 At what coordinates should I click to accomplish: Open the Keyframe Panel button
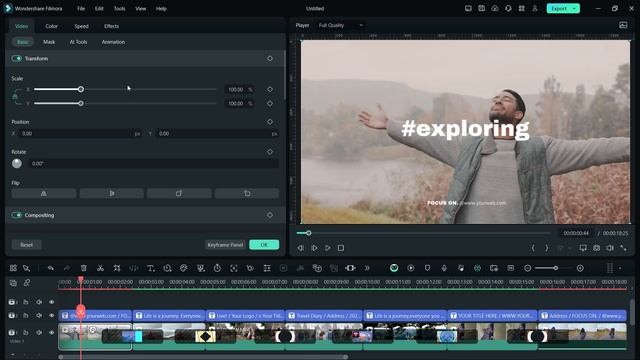tap(225, 245)
